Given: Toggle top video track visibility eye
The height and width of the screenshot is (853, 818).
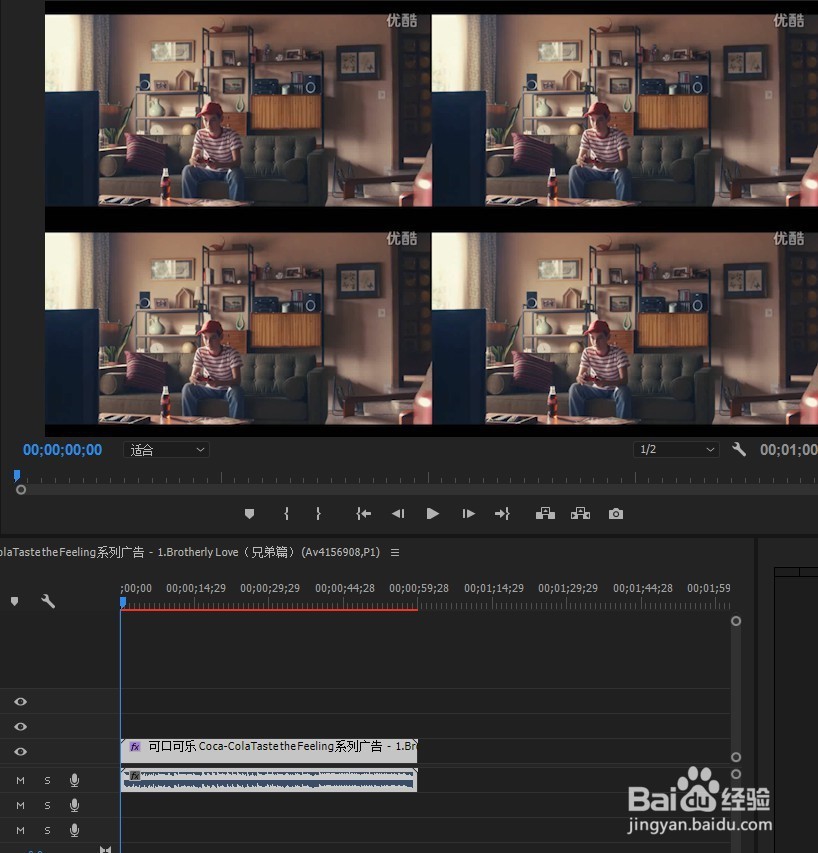Looking at the screenshot, I should click(x=21, y=702).
